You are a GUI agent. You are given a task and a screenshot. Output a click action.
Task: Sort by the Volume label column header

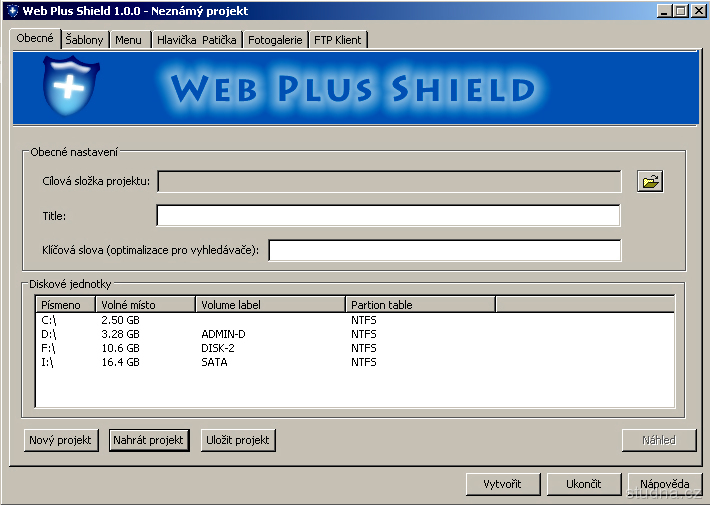pos(271,305)
